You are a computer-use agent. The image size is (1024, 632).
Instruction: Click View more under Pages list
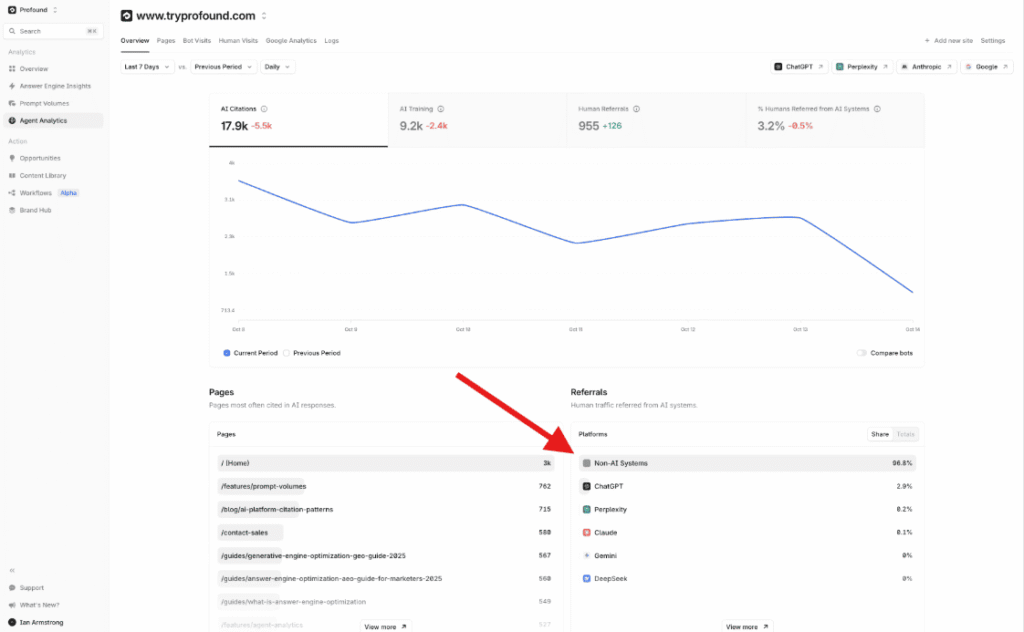(x=385, y=627)
